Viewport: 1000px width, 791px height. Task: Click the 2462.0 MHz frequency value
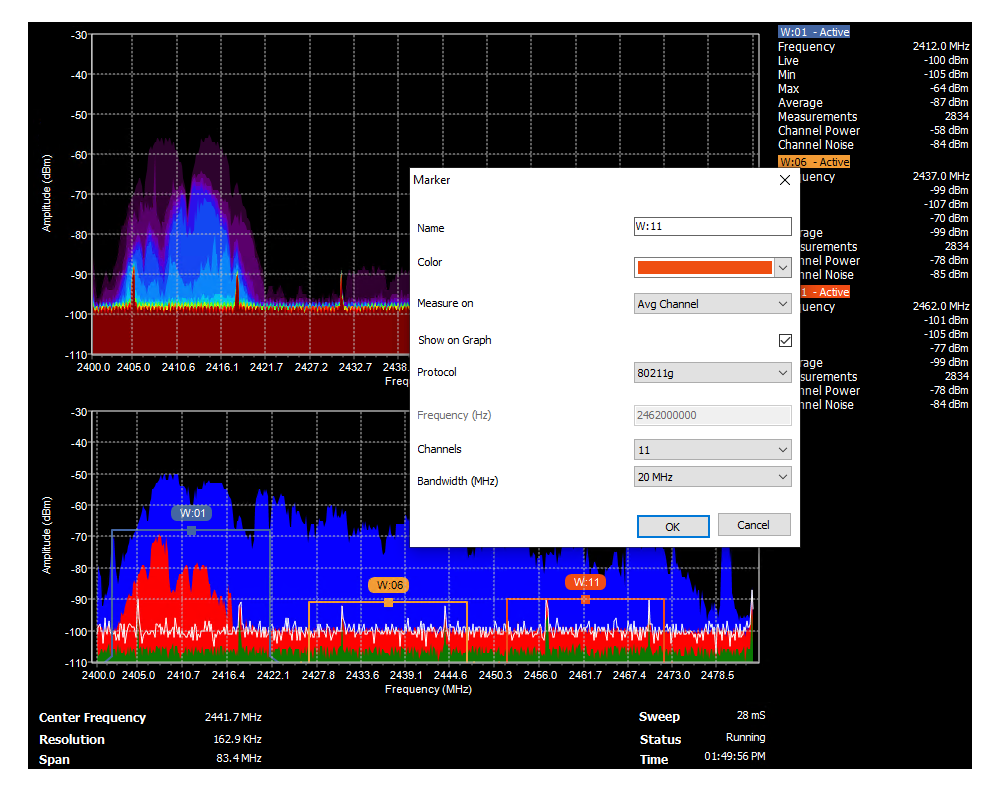(x=941, y=306)
